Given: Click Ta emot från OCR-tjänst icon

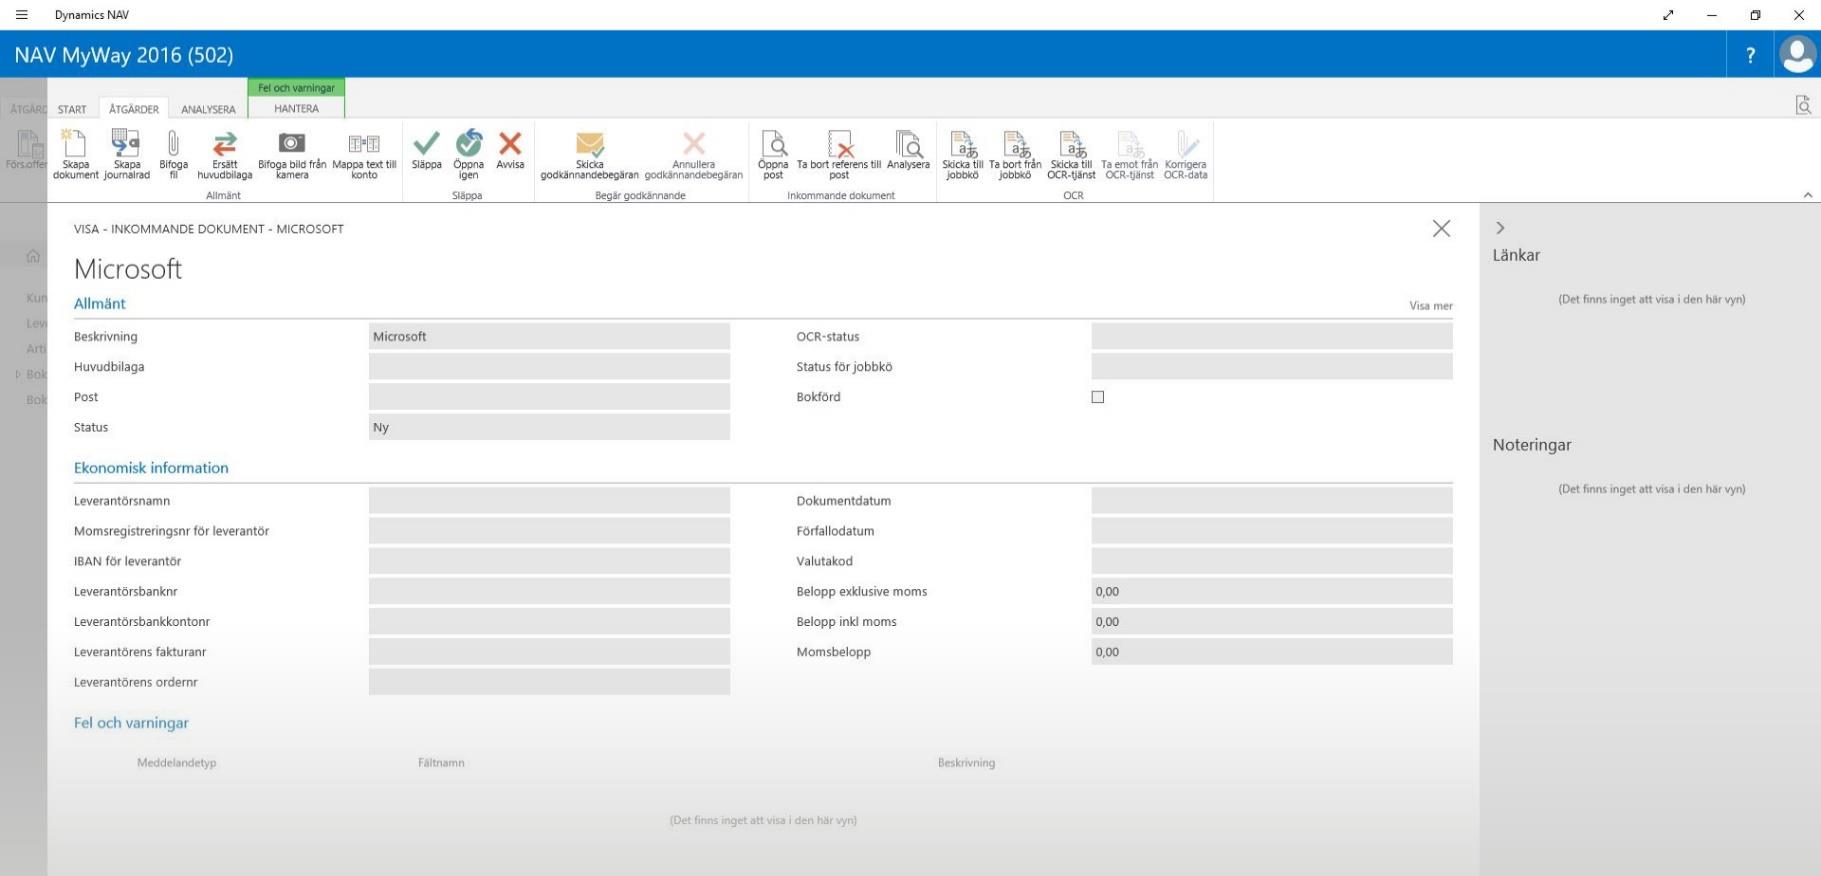Looking at the screenshot, I should 1129,144.
